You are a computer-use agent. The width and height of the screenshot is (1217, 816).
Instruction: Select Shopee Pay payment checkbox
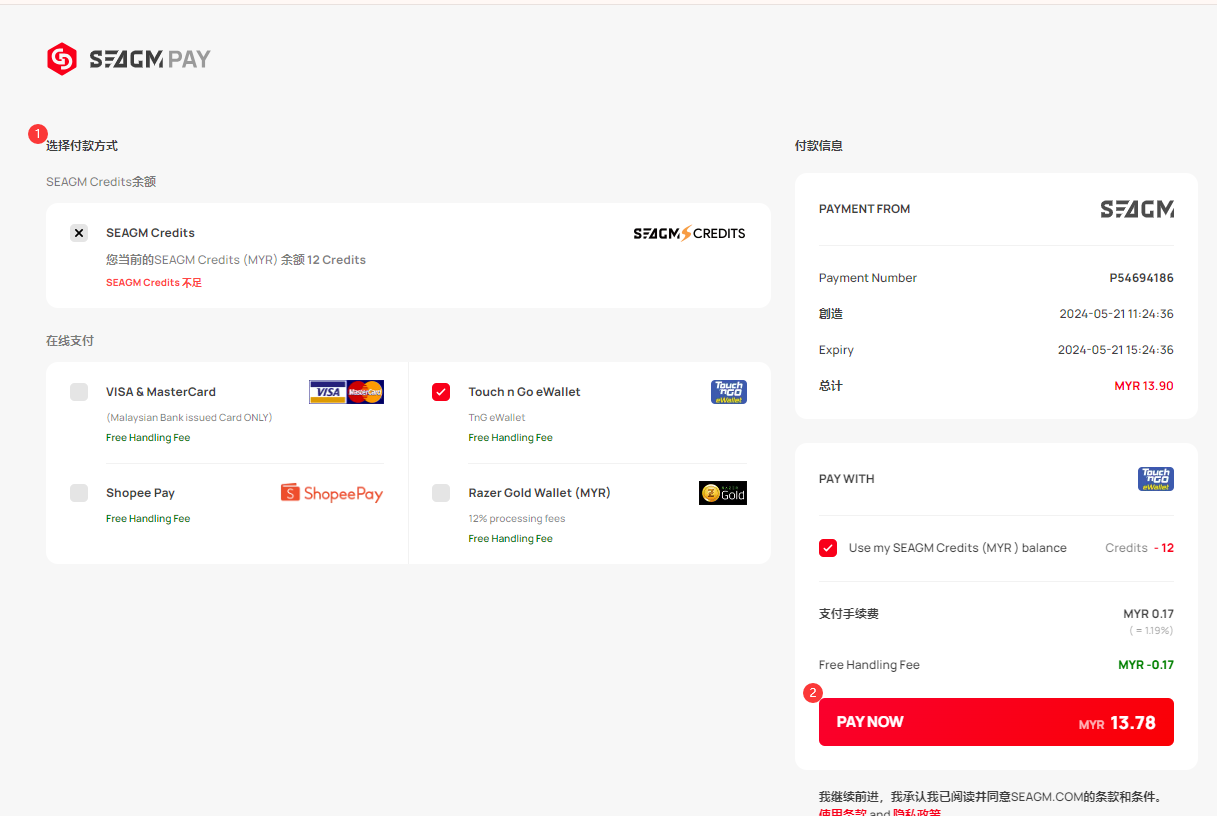tap(79, 493)
